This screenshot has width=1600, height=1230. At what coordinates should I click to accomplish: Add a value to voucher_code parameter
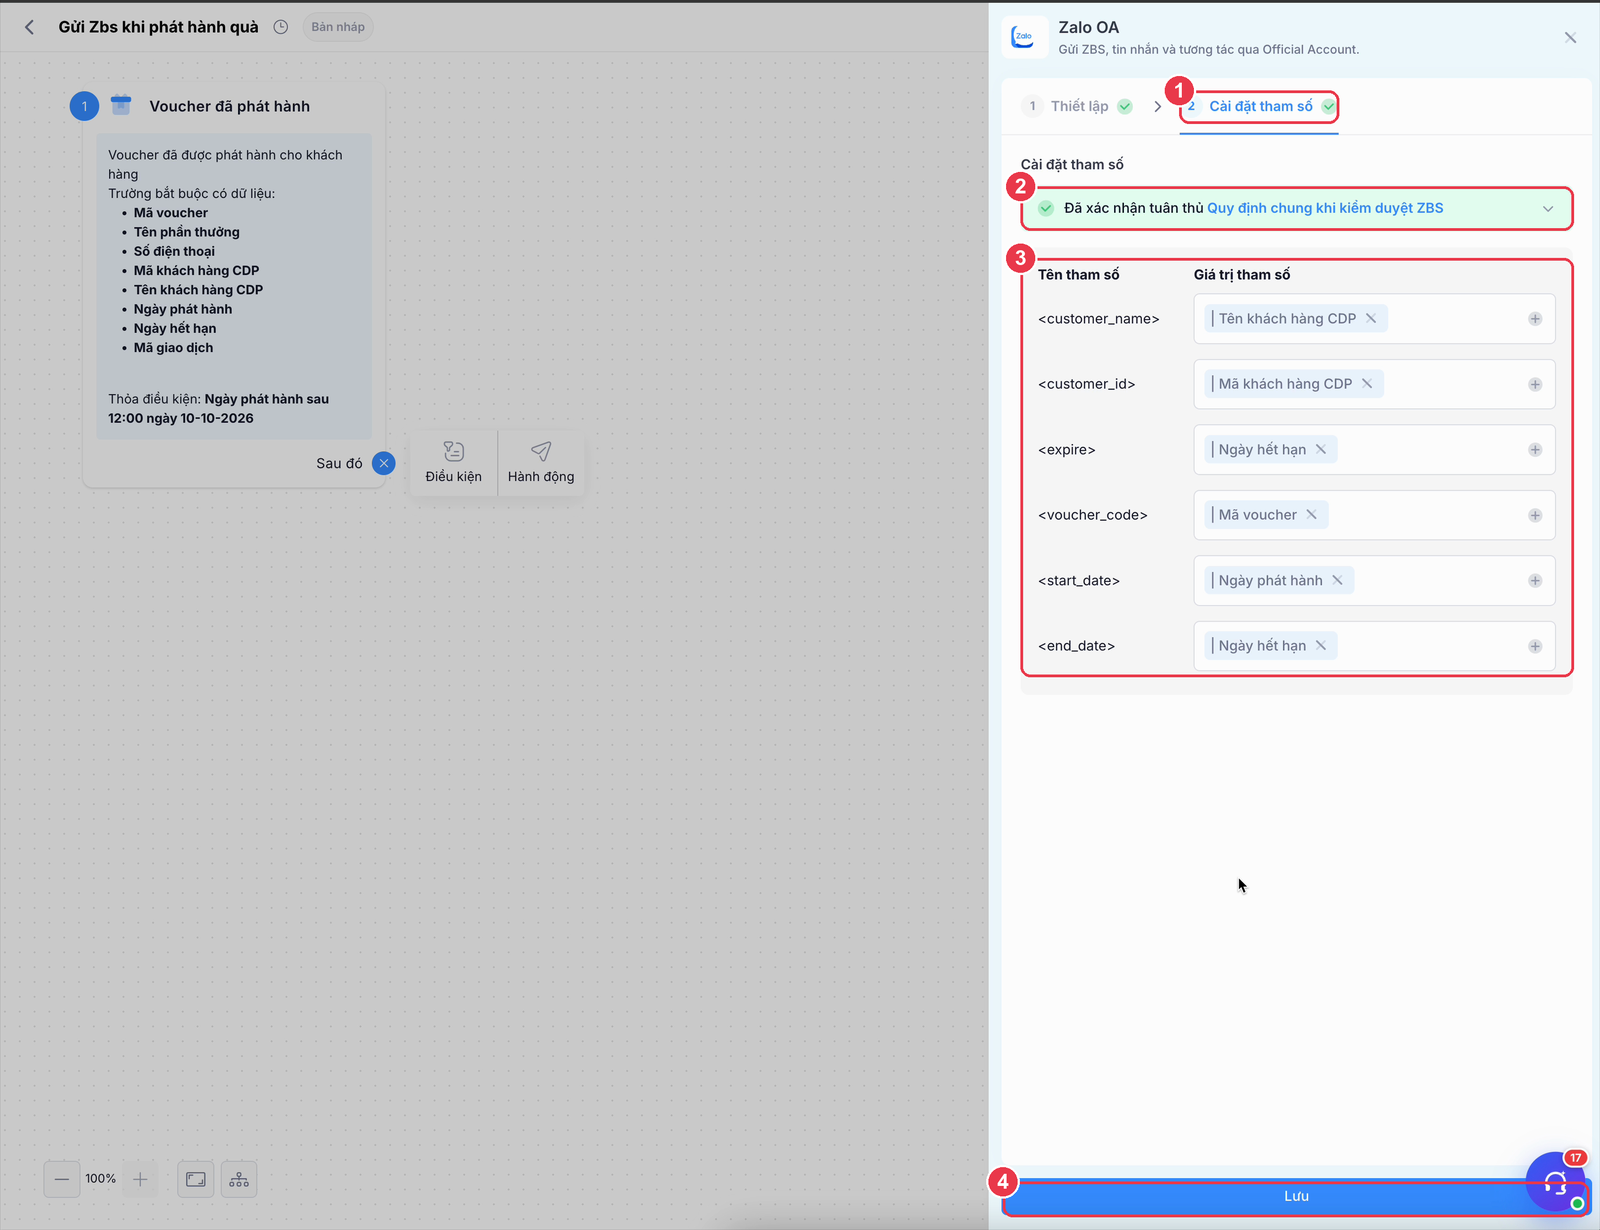[1535, 515]
